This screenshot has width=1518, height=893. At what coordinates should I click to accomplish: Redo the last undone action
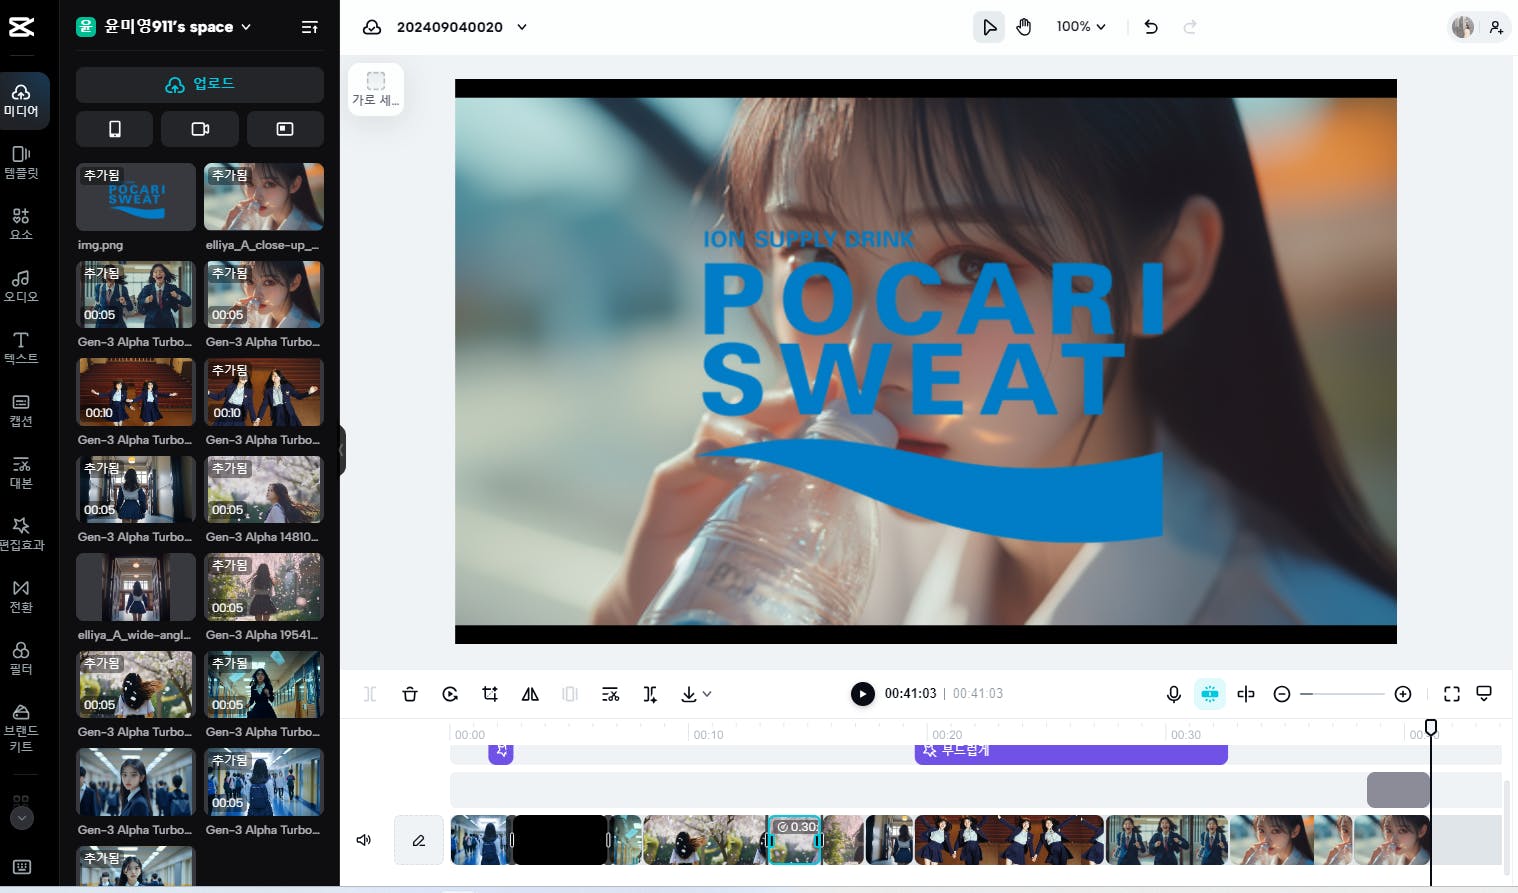(x=1190, y=27)
